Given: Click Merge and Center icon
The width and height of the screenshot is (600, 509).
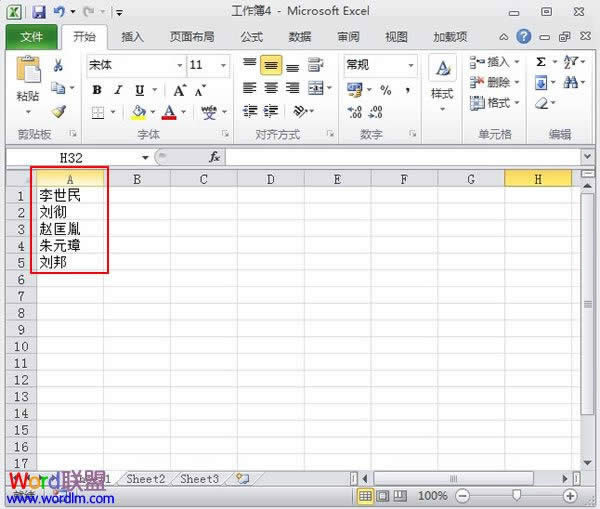Looking at the screenshot, I should coord(316,88).
